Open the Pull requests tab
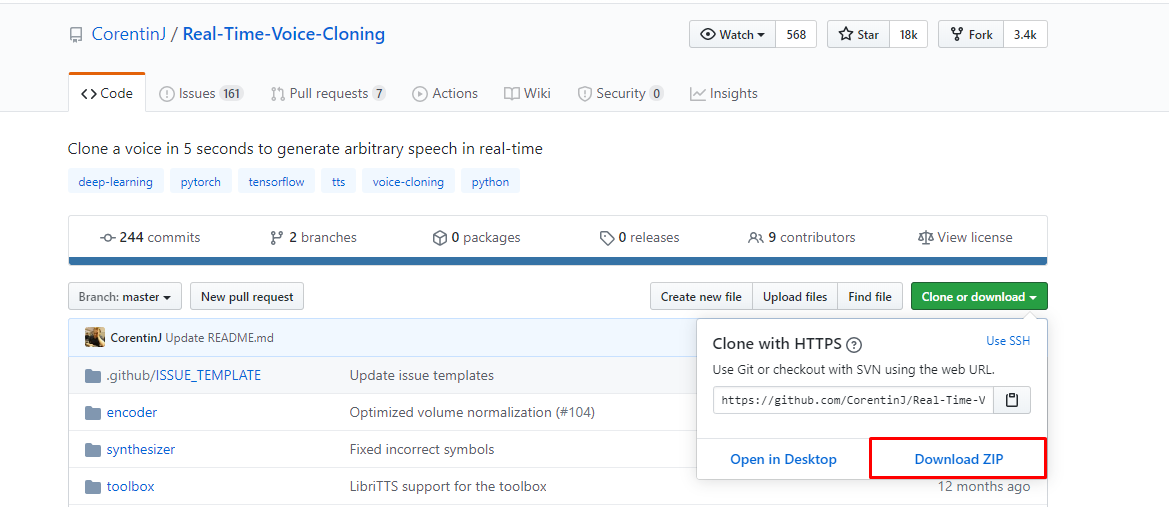 point(328,93)
